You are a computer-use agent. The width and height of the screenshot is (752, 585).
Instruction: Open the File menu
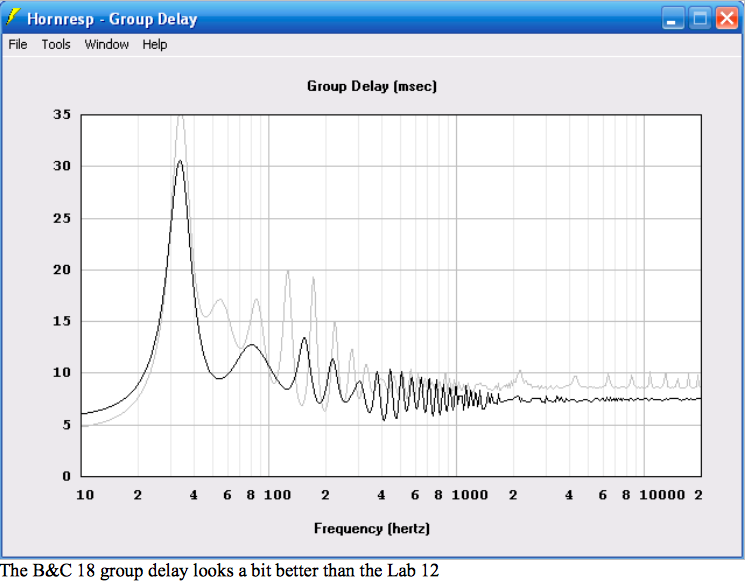[x=18, y=45]
